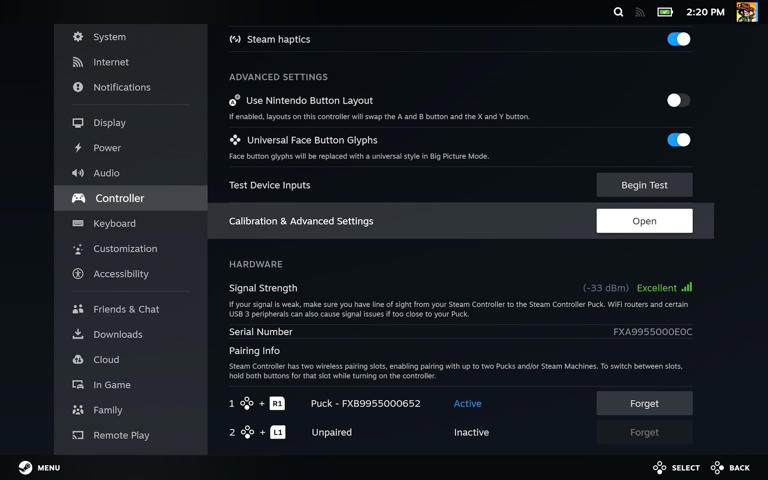768x480 pixels.
Task: Open Calibration & Advanced Settings
Action: (644, 221)
